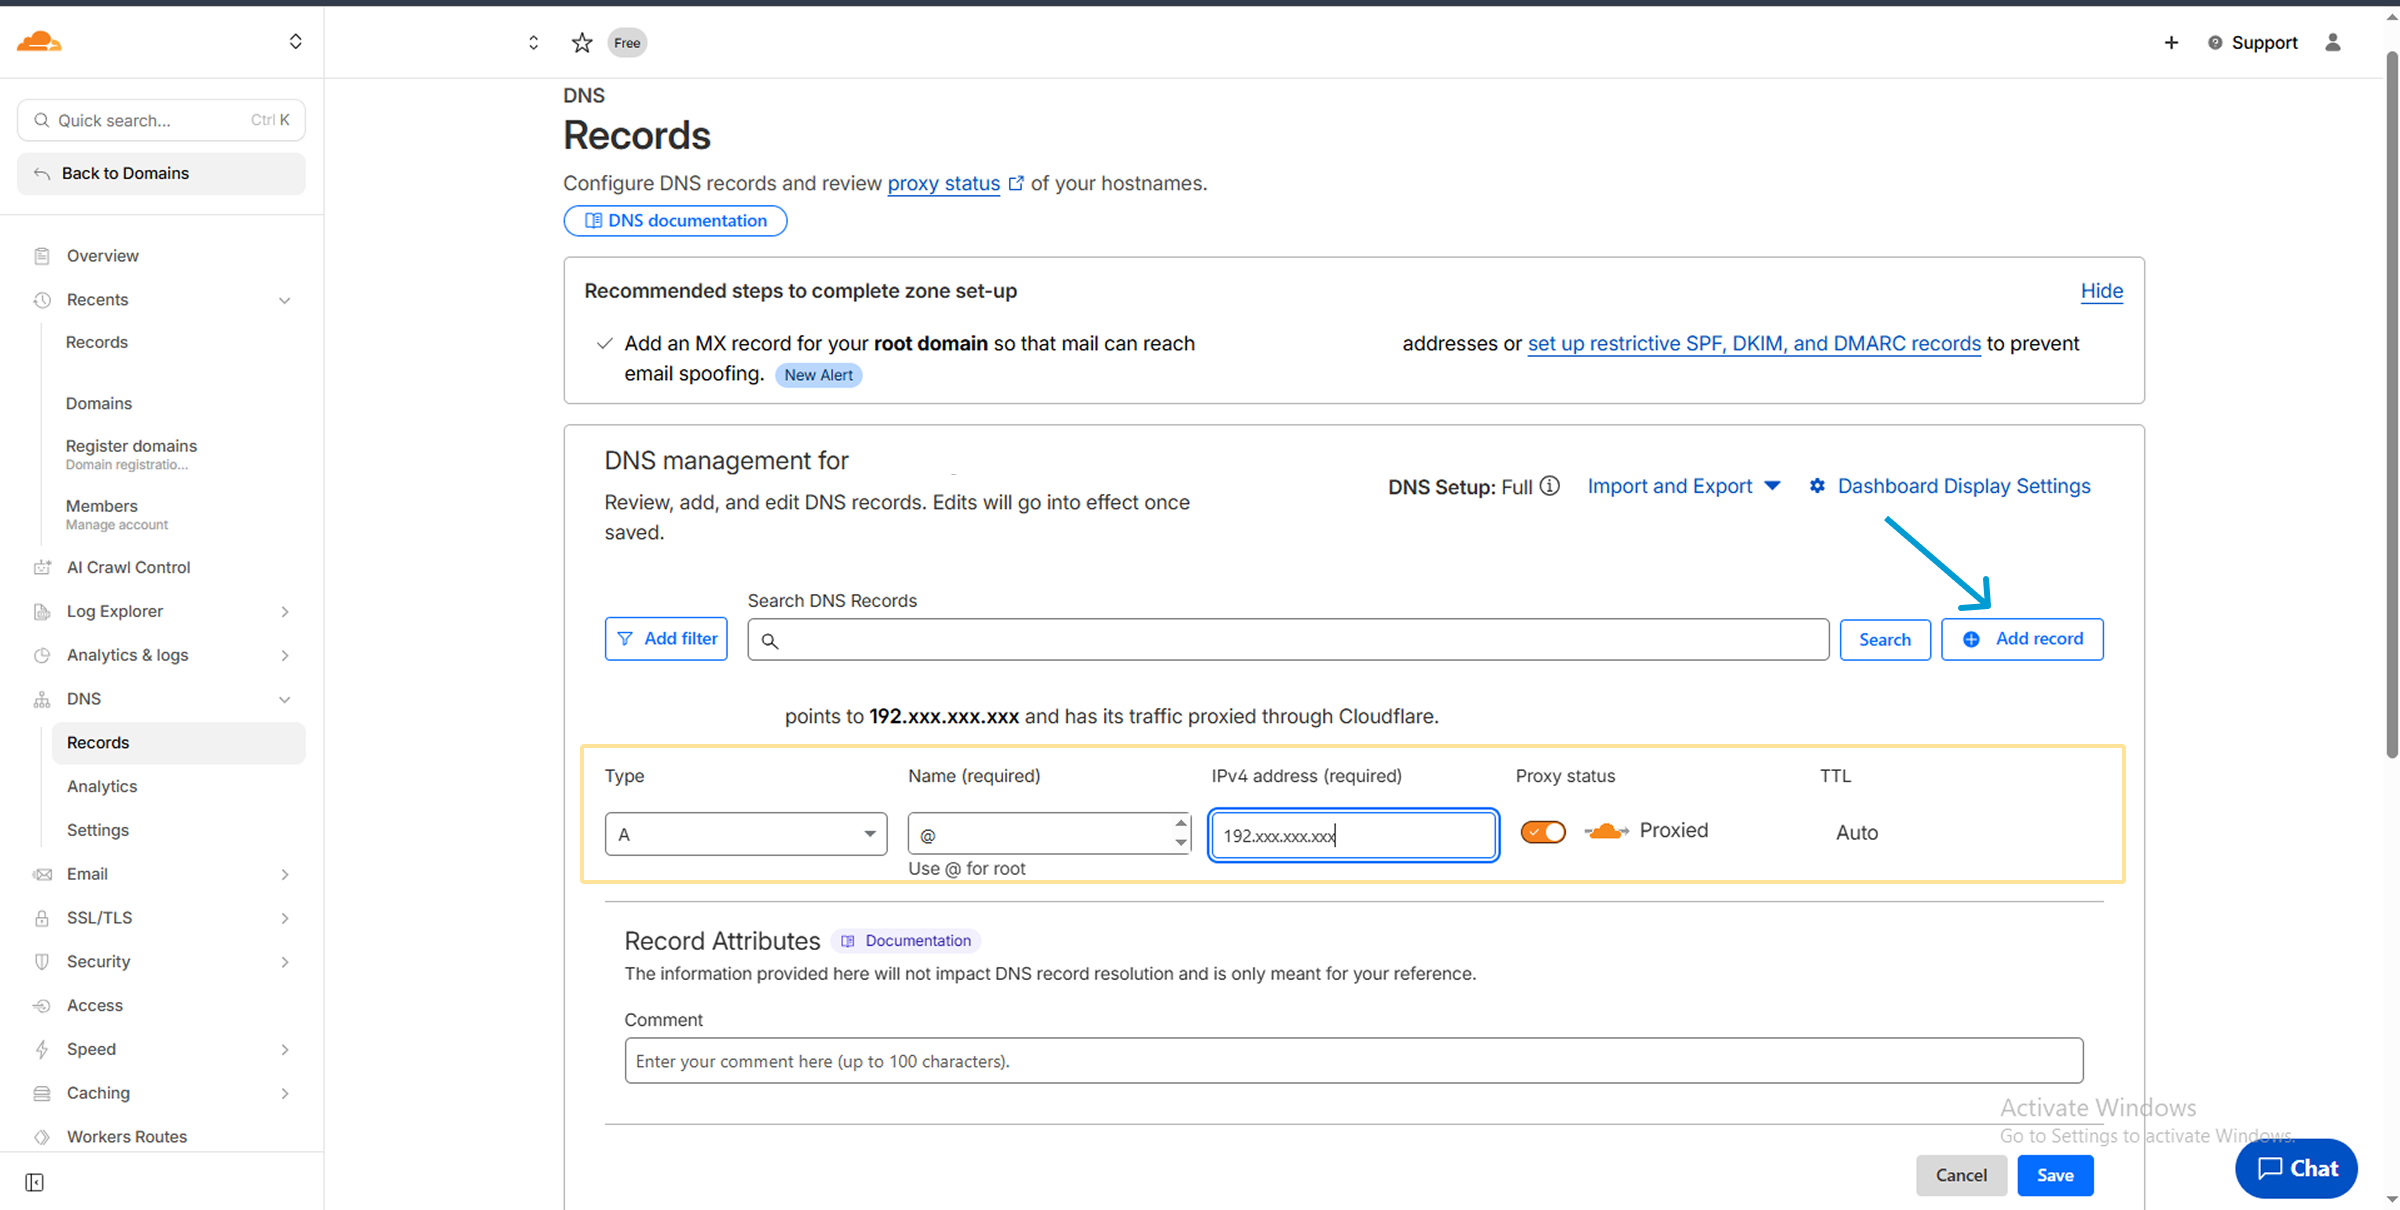Viewport: 2400px width, 1210px height.
Task: Click the Name field up stepper arrow
Action: point(1181,824)
